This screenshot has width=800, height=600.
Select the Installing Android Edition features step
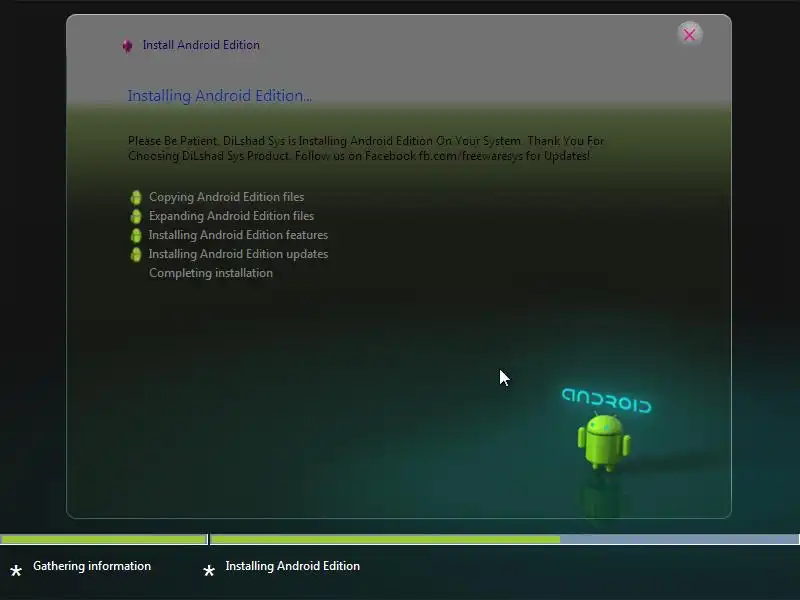[x=238, y=235]
